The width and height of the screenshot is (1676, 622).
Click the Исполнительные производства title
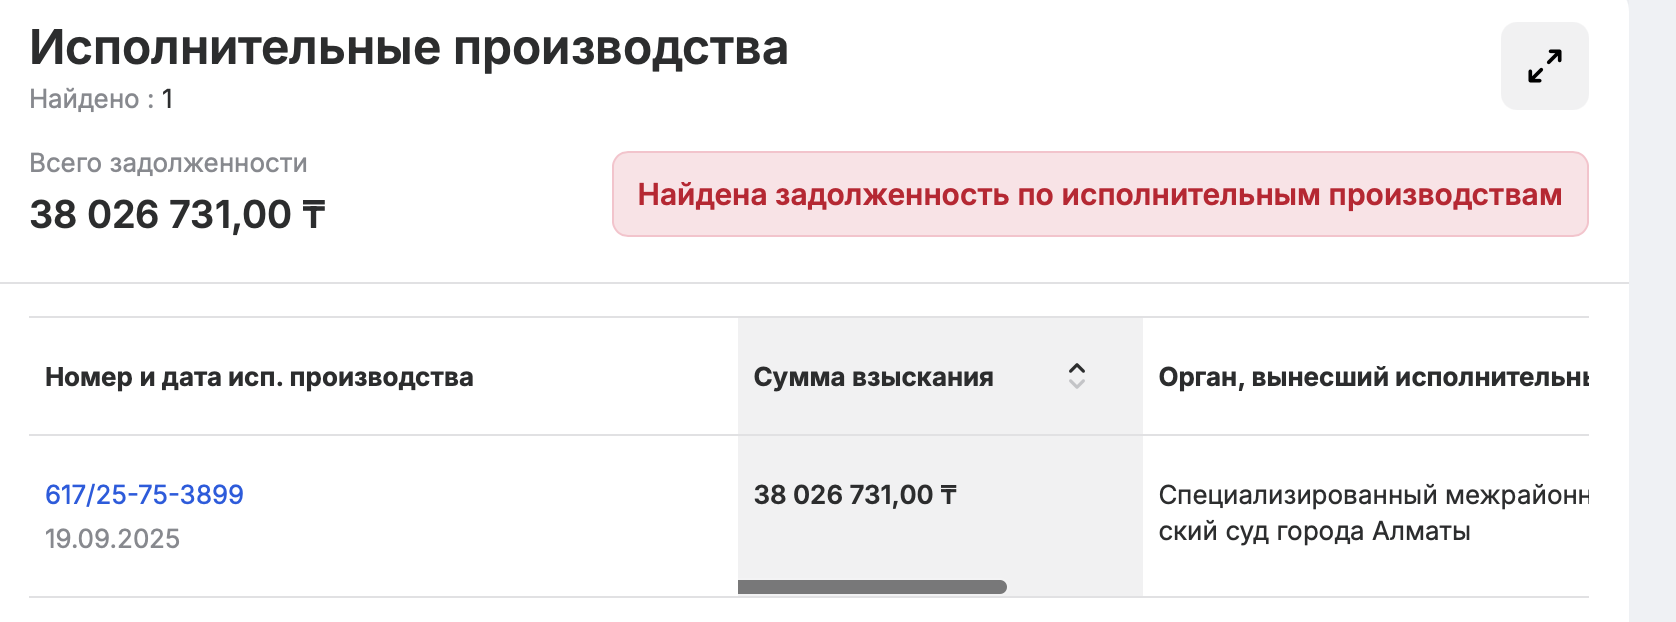tap(409, 47)
